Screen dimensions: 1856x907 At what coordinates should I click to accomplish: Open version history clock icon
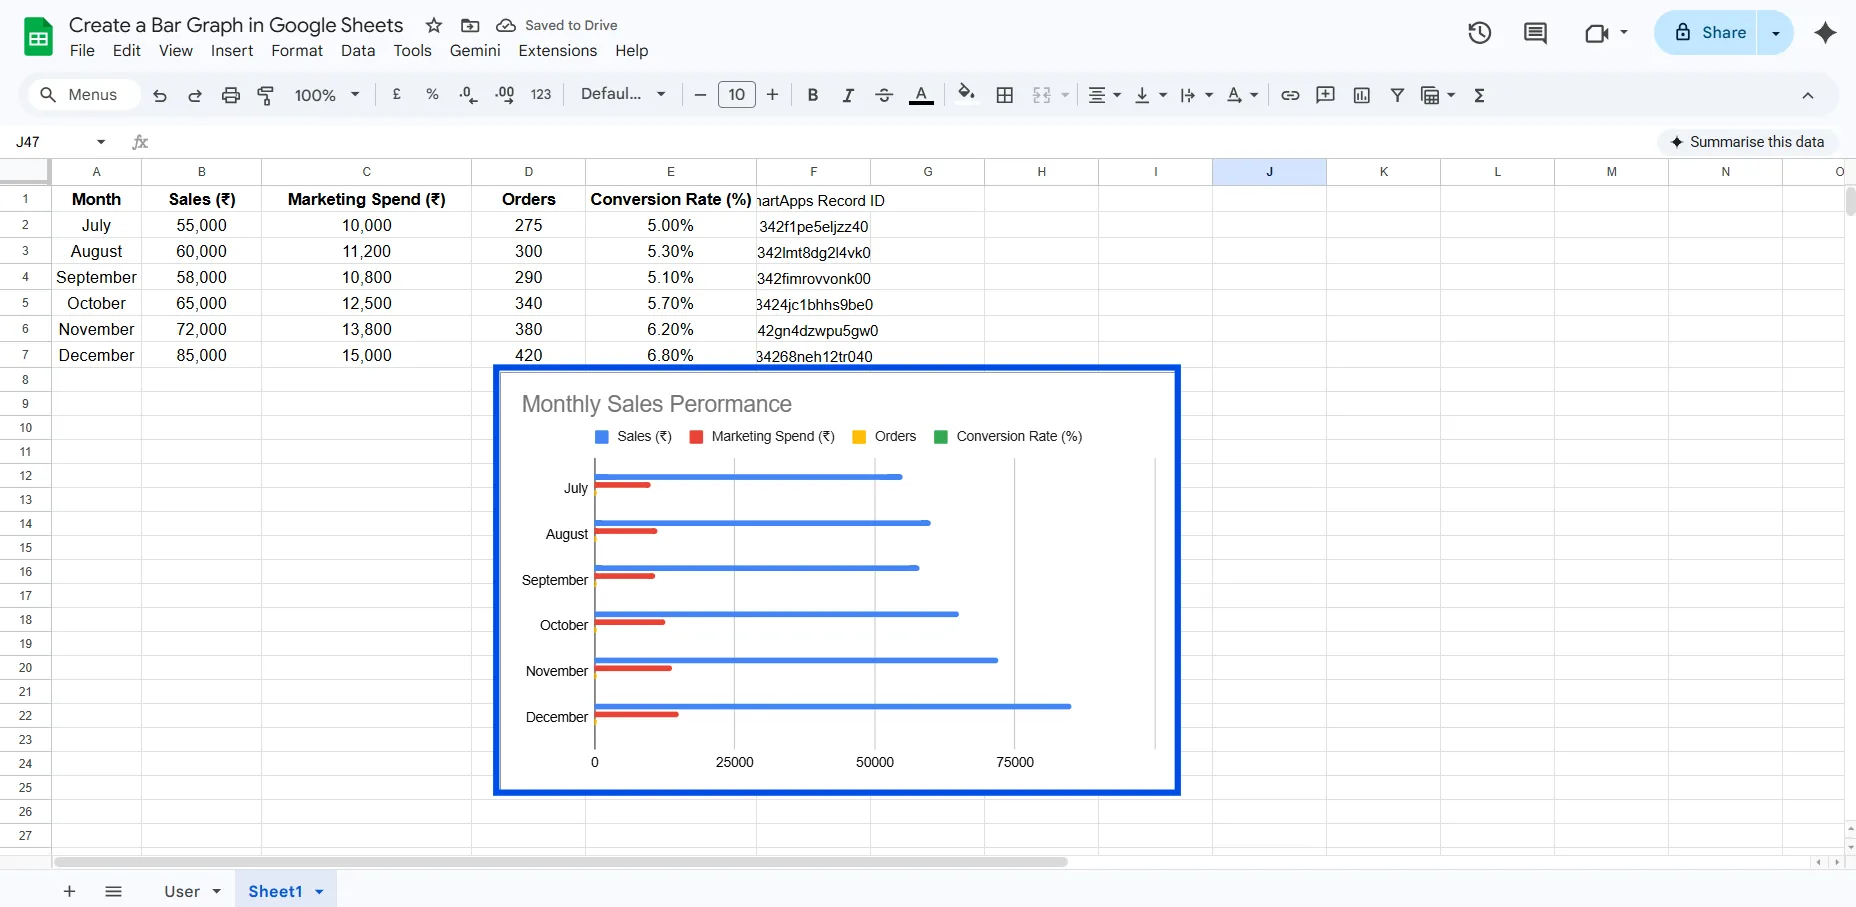tap(1479, 33)
